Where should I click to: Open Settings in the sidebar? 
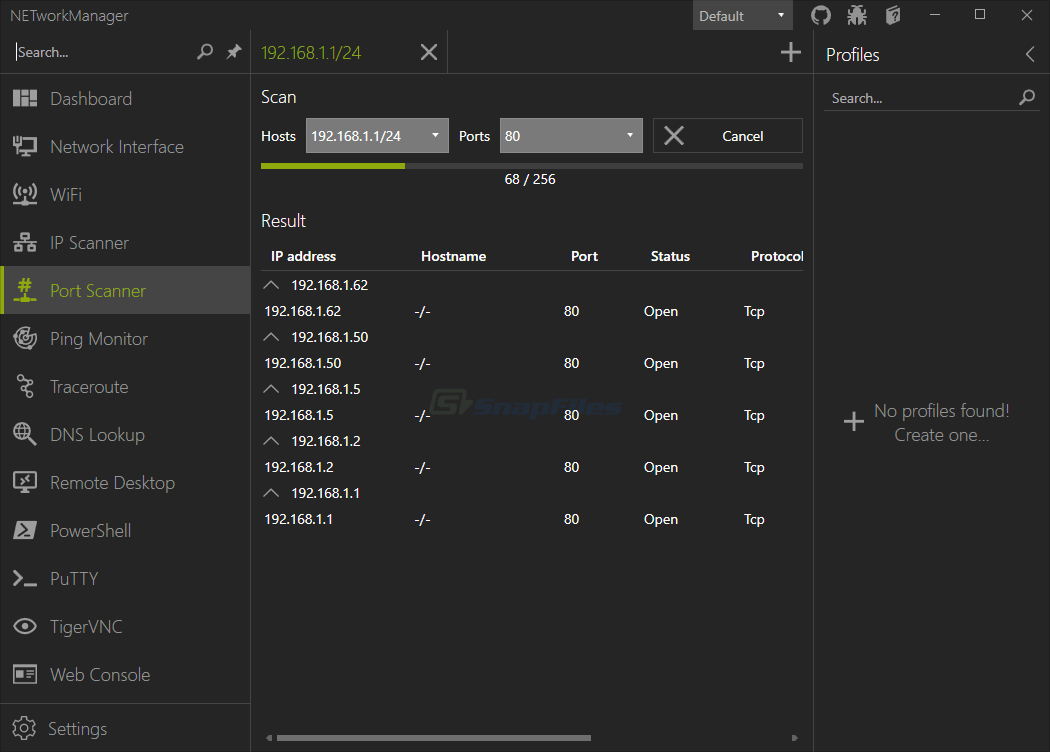[126, 728]
